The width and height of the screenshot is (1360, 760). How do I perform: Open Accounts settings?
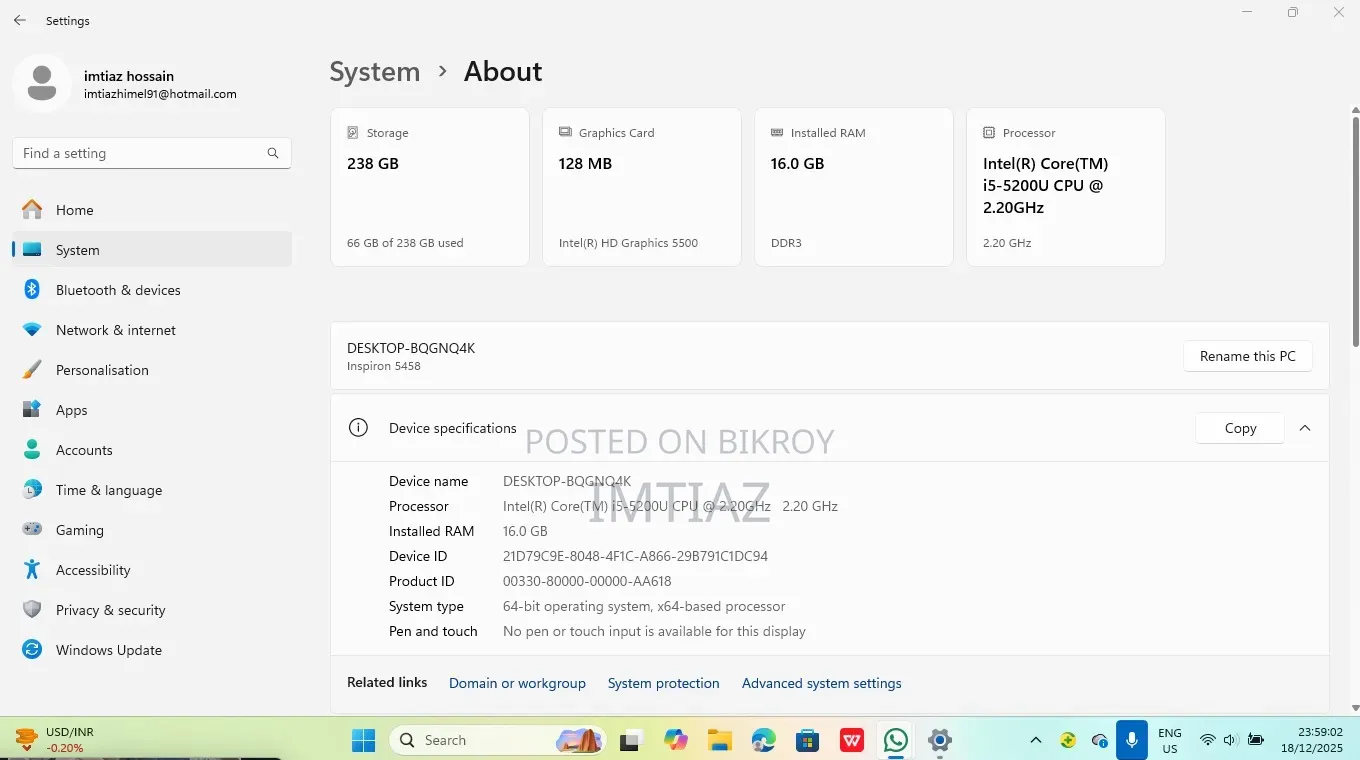coord(152,450)
